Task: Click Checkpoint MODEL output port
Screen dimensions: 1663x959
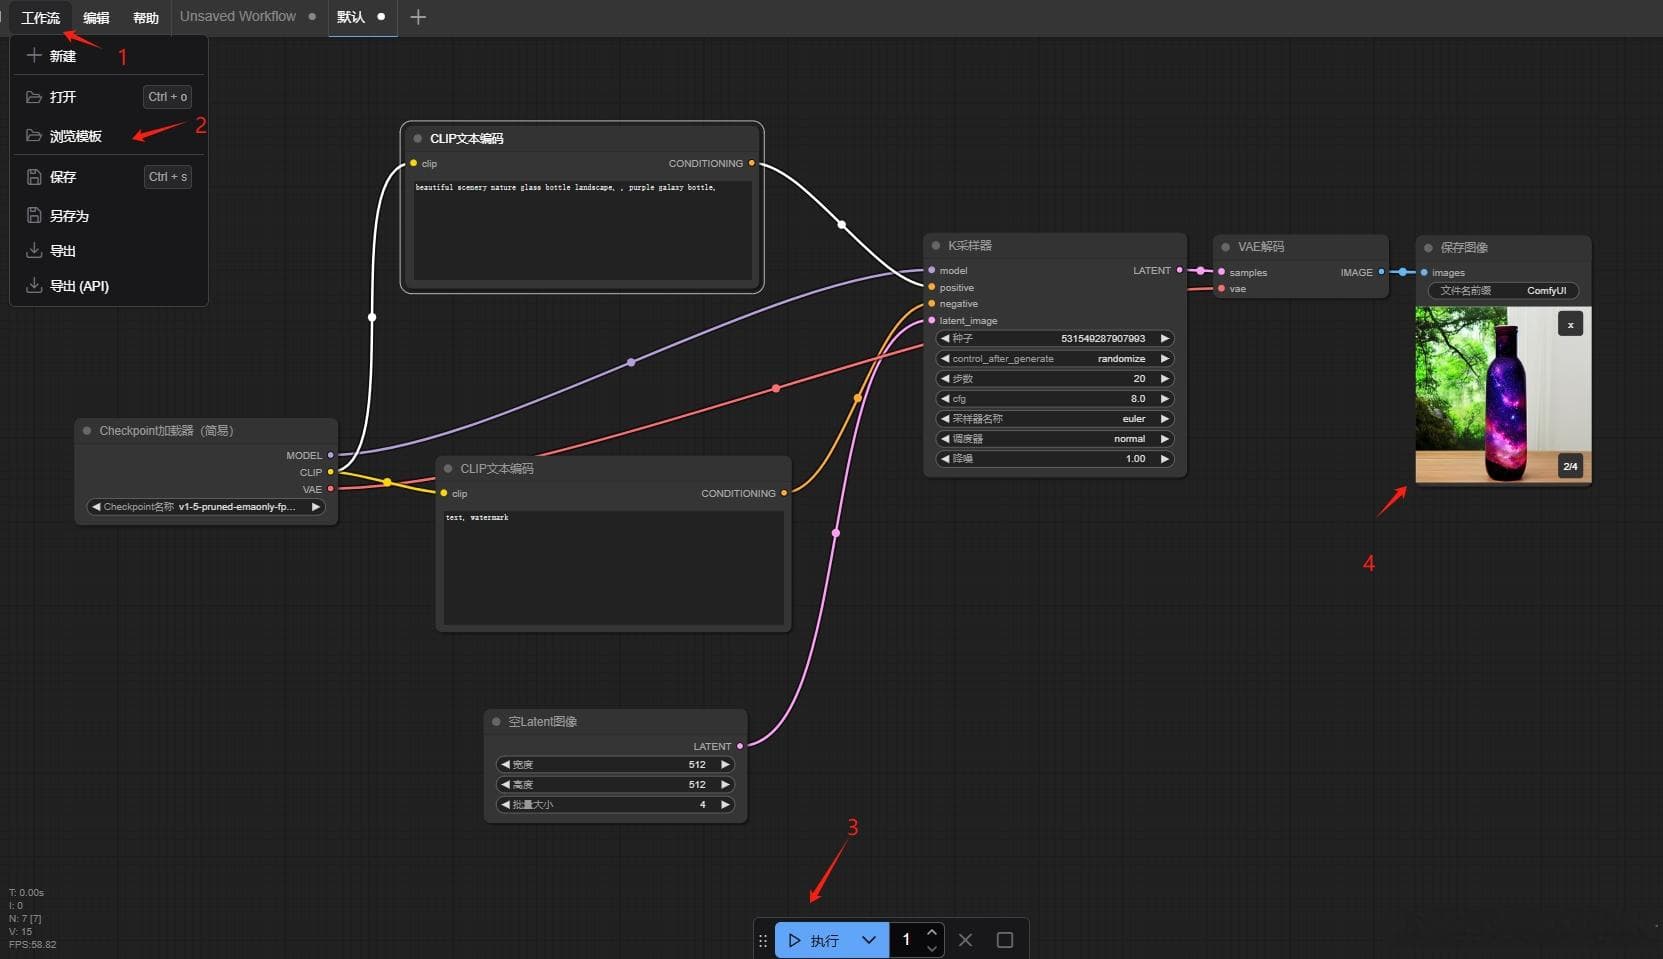Action: pos(331,456)
